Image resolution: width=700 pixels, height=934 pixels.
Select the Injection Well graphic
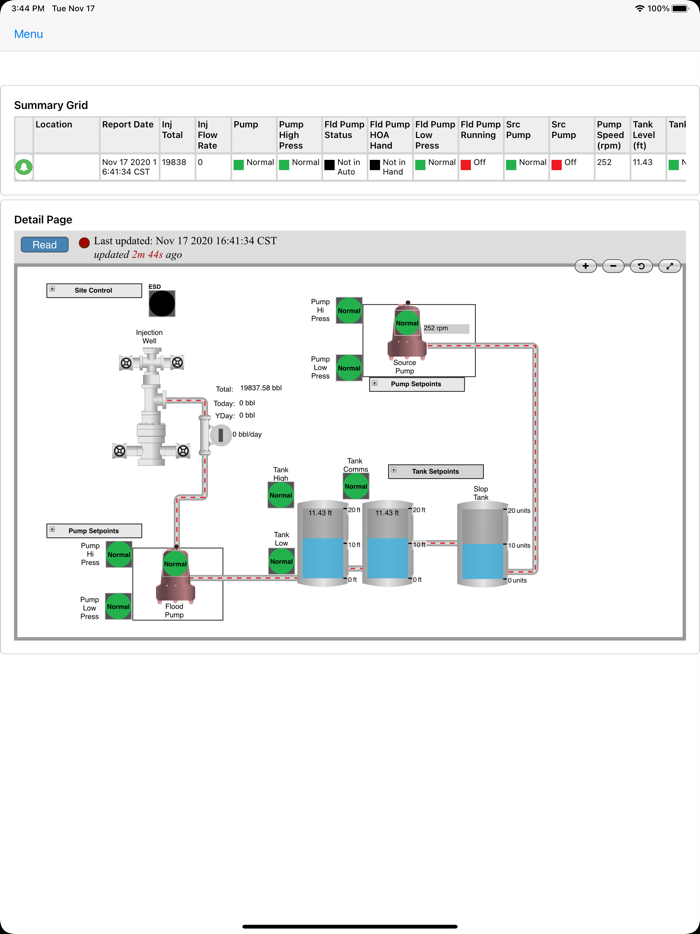pos(151,408)
